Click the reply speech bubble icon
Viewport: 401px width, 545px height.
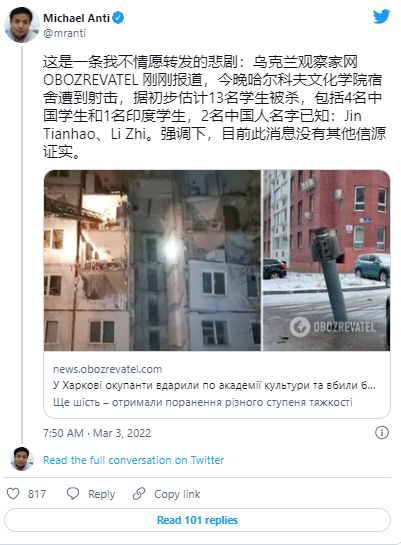73,494
